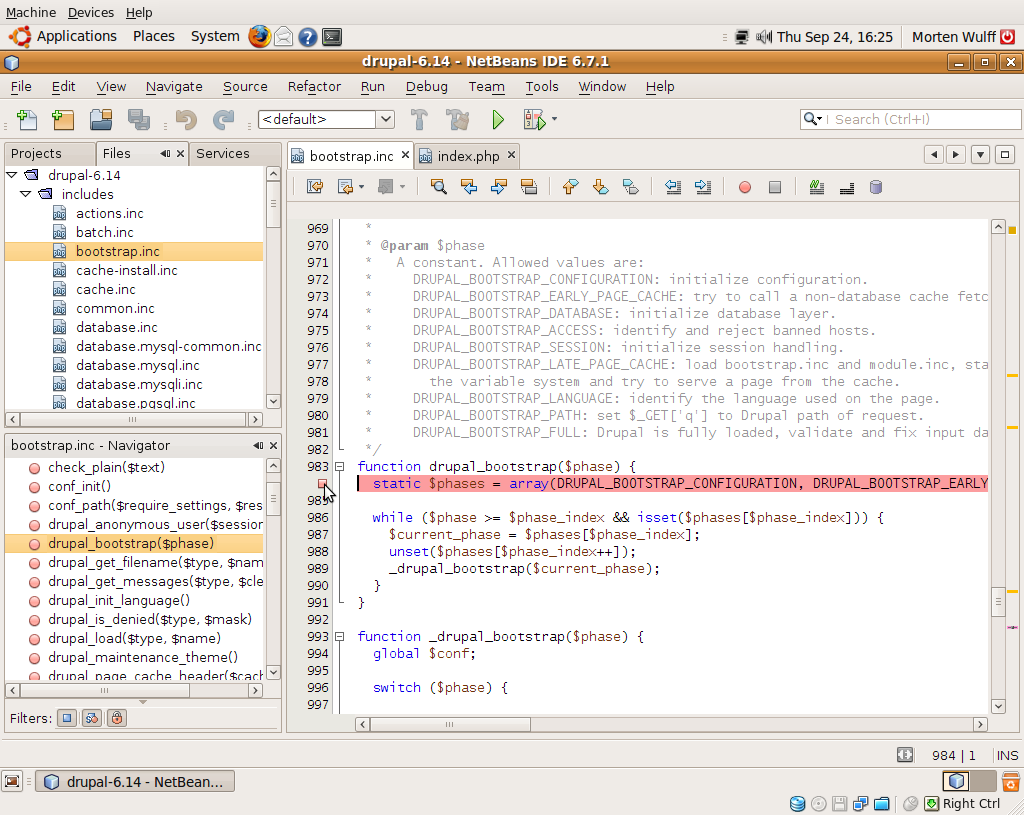Click the Files tree horizontal scrollbar thumb
1024x815 pixels.
[133, 419]
